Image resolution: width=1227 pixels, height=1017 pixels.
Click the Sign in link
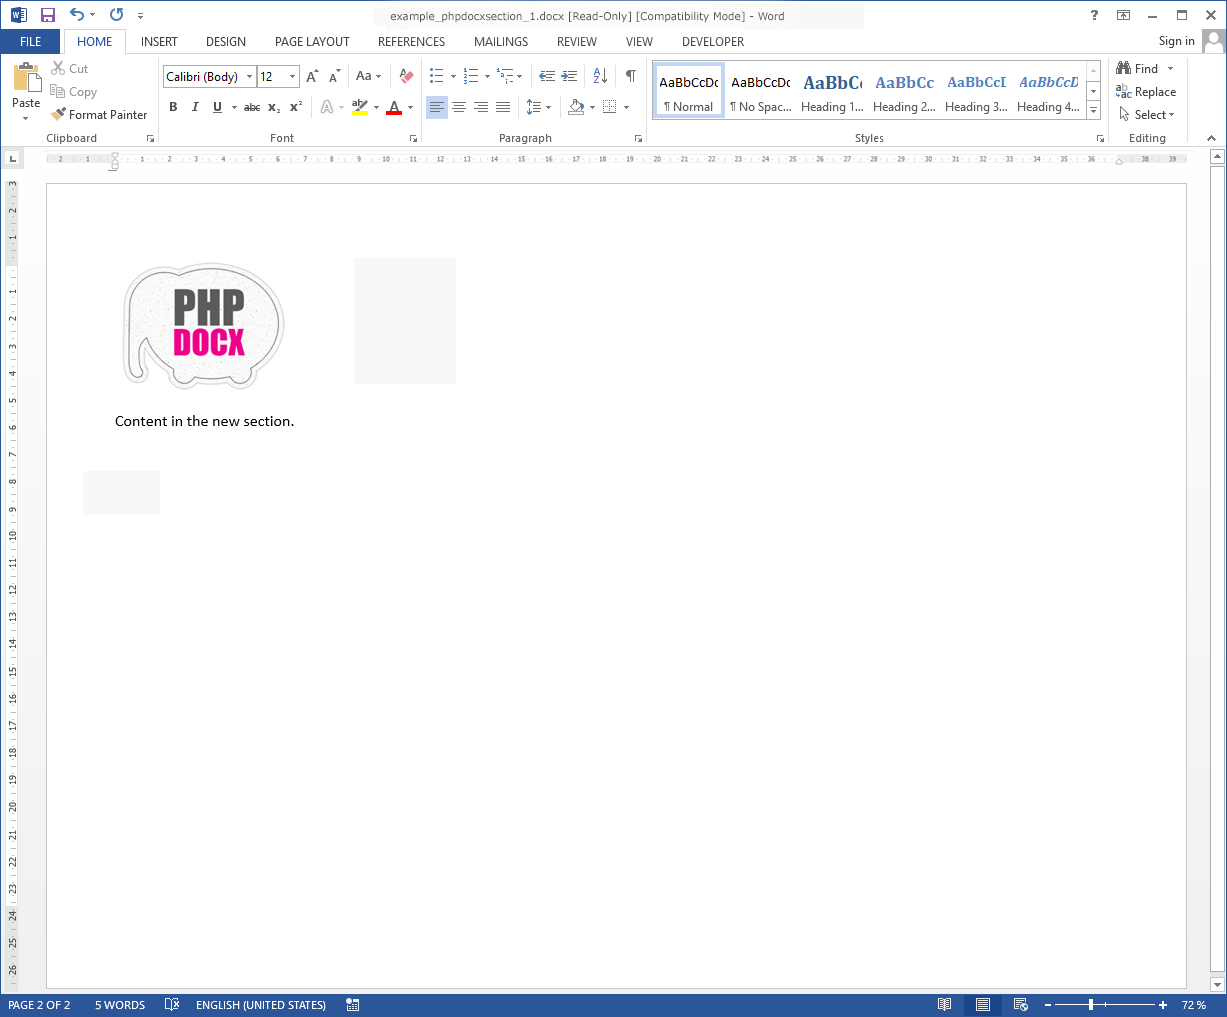point(1176,41)
